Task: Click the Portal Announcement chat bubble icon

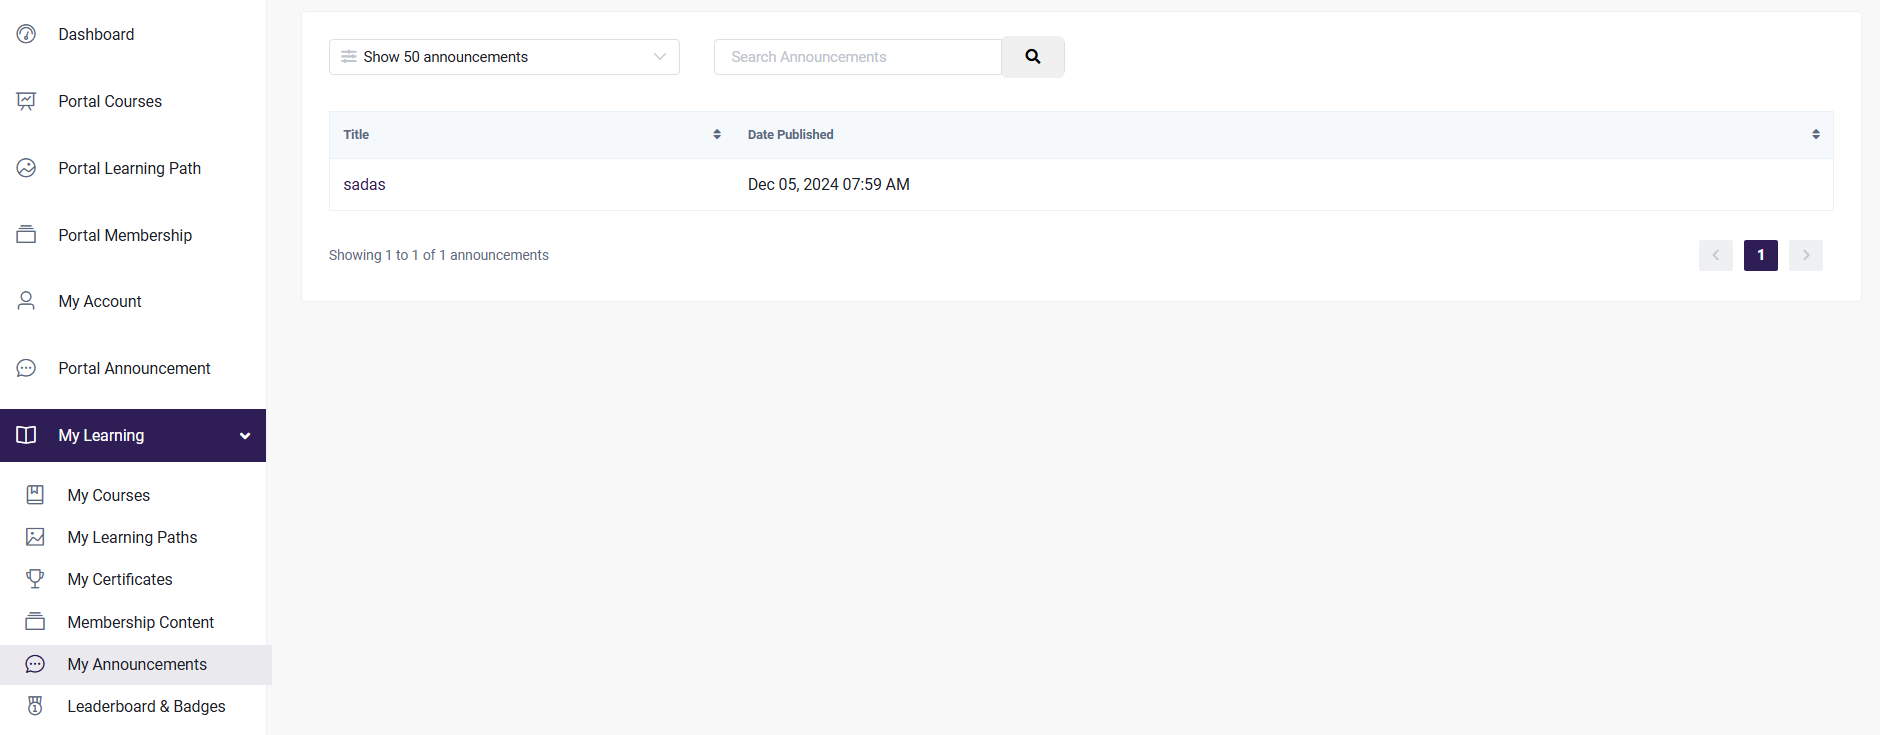Action: click(x=26, y=368)
